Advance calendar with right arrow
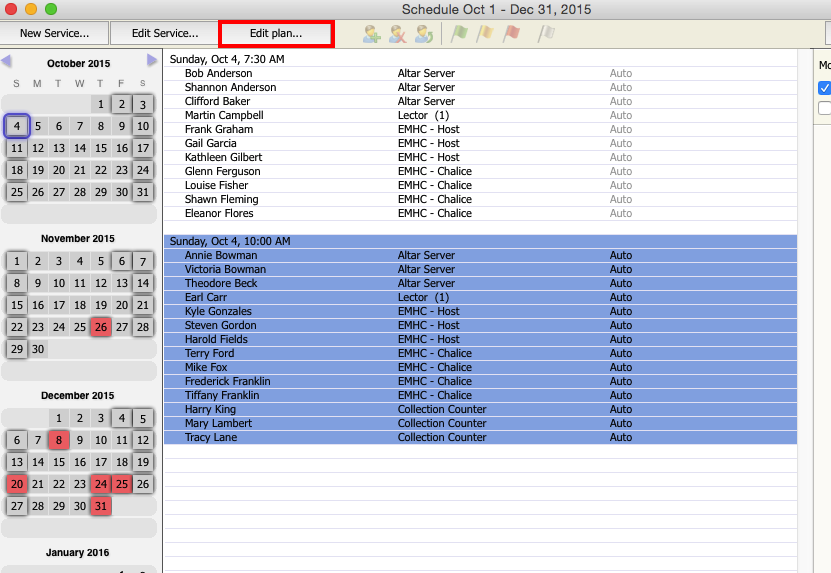Viewport: 831px width, 573px height. tap(152, 62)
